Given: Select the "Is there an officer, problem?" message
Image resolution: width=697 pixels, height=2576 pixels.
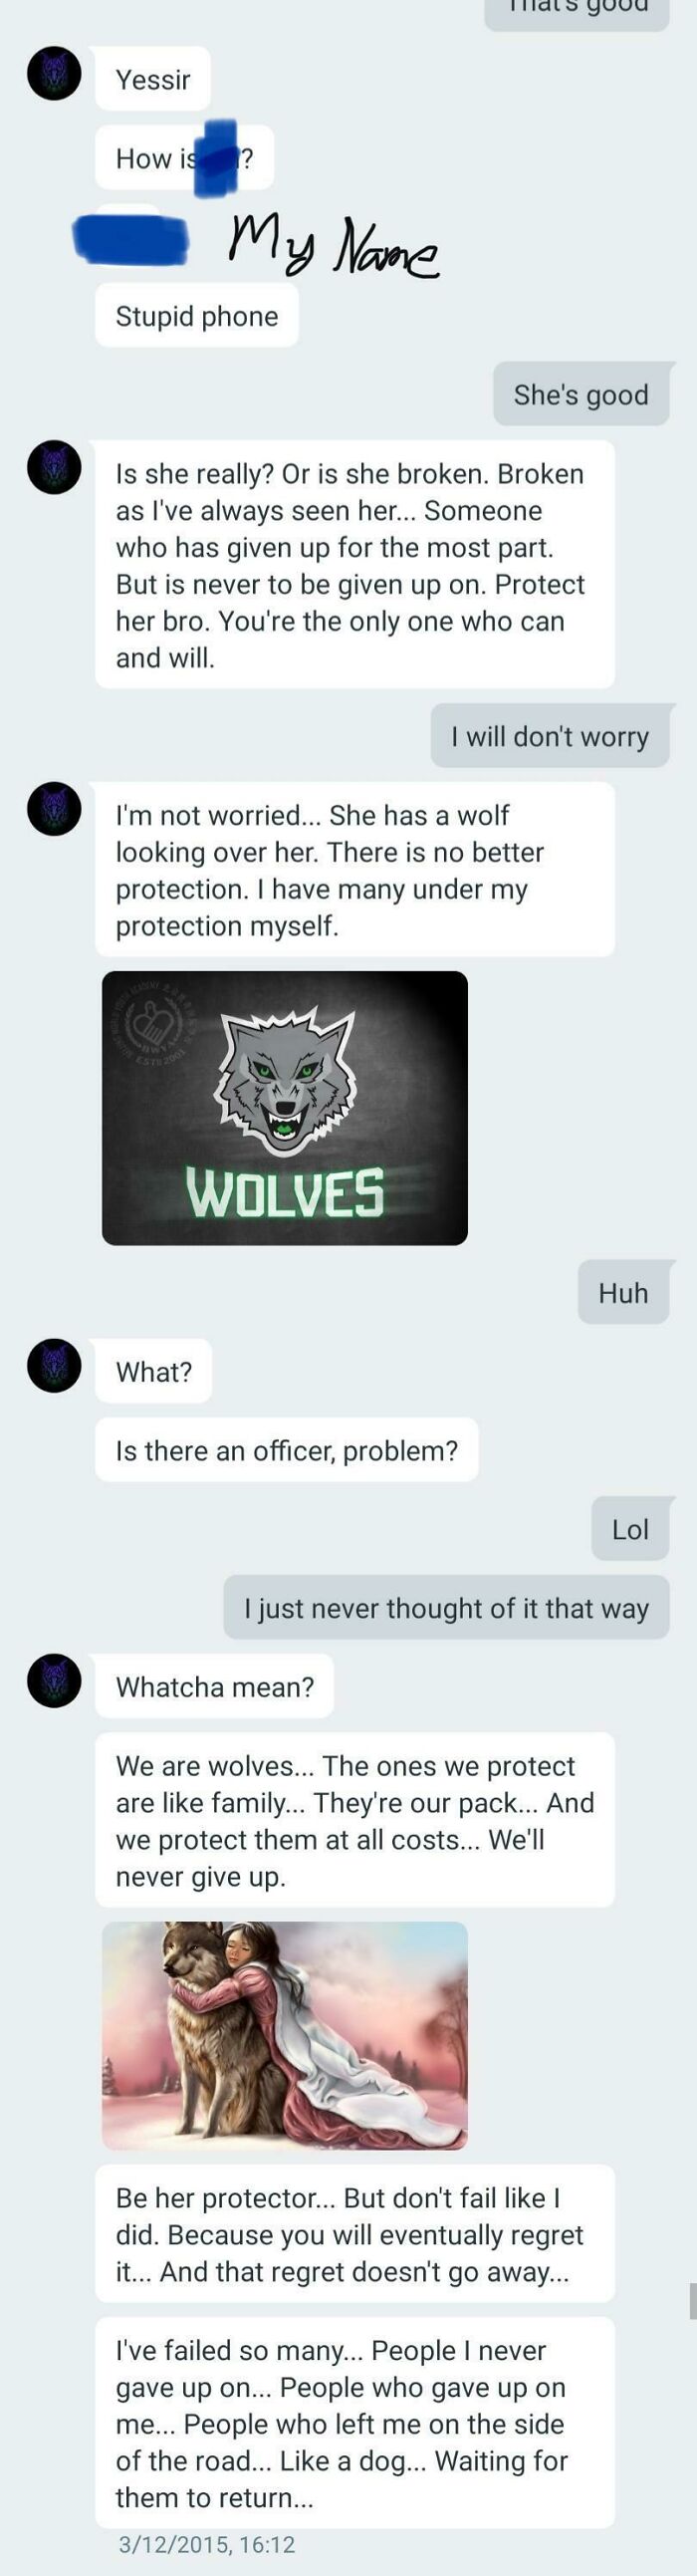Looking at the screenshot, I should 287,1450.
